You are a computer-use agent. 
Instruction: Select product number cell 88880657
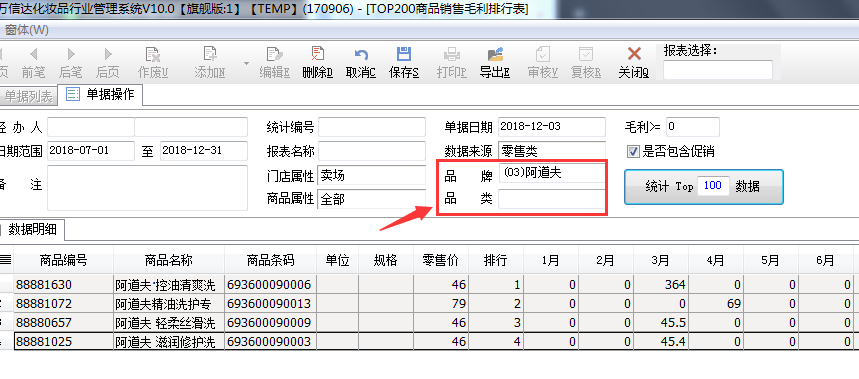(x=64, y=323)
